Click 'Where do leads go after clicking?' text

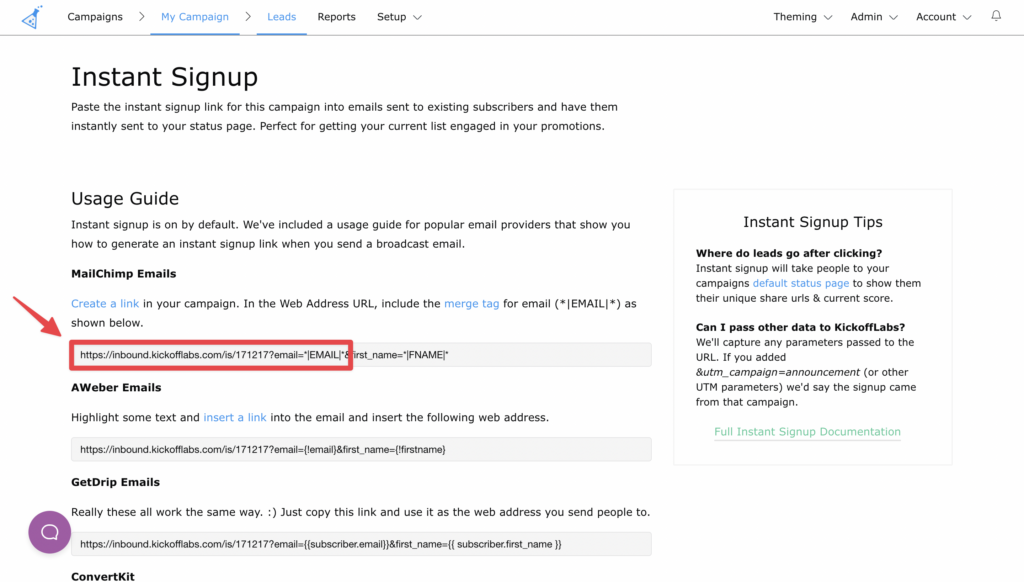(x=789, y=253)
